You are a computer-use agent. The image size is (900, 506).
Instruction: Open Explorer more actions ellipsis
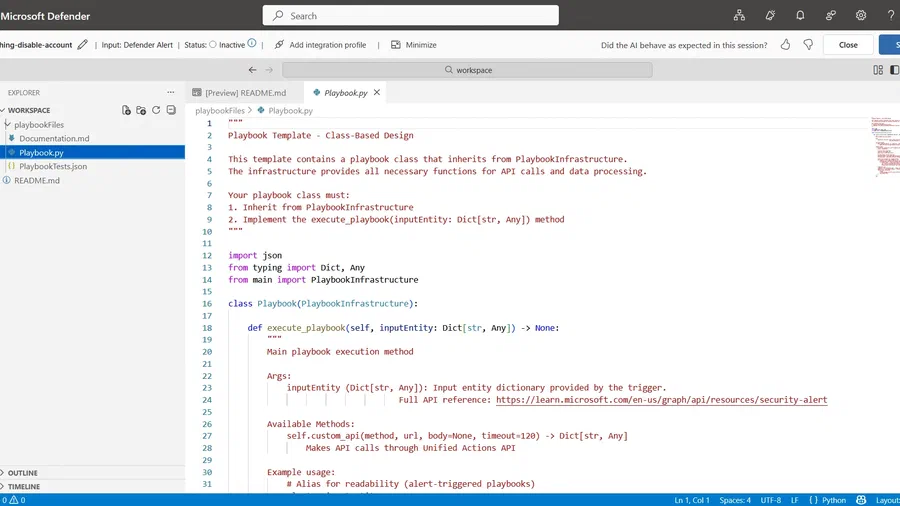click(x=170, y=92)
